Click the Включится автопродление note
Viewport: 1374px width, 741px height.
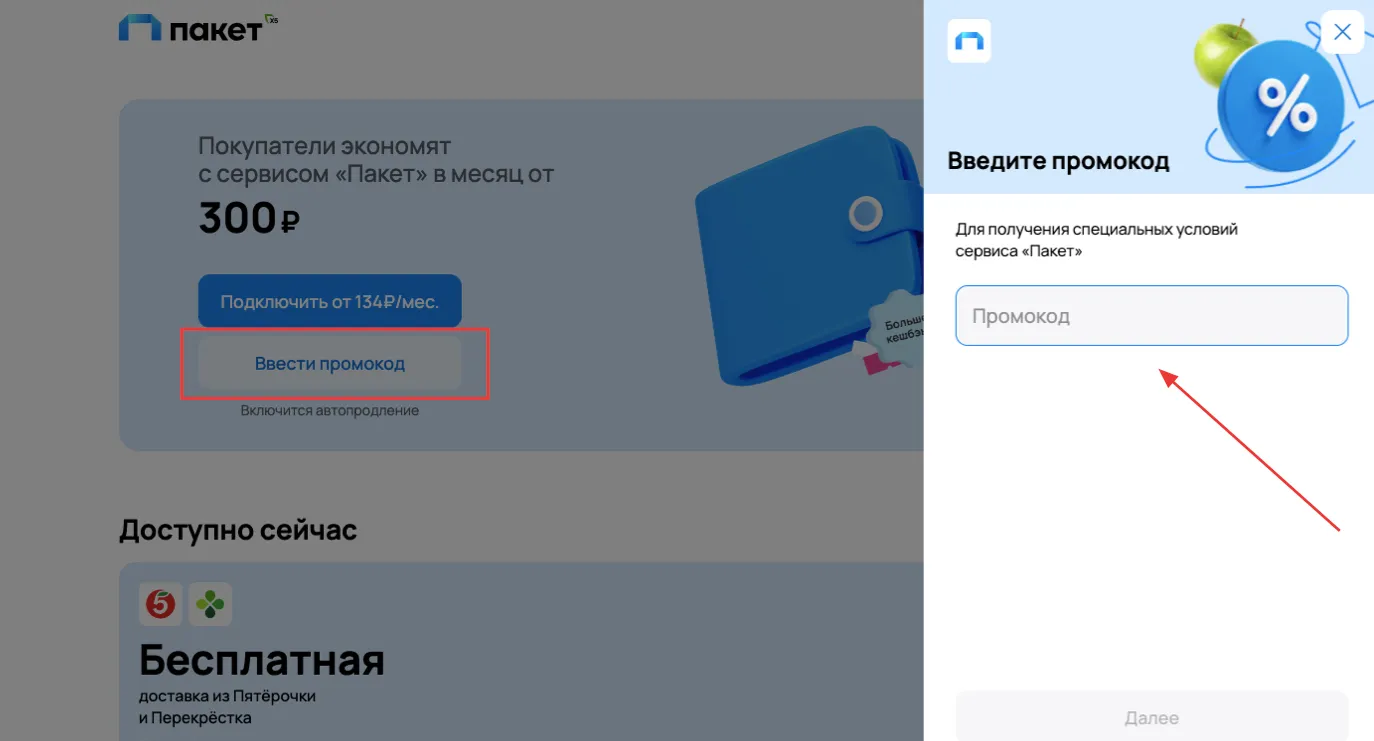(329, 410)
